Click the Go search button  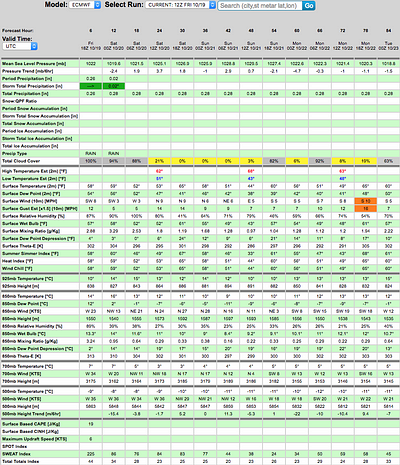[x=309, y=6]
